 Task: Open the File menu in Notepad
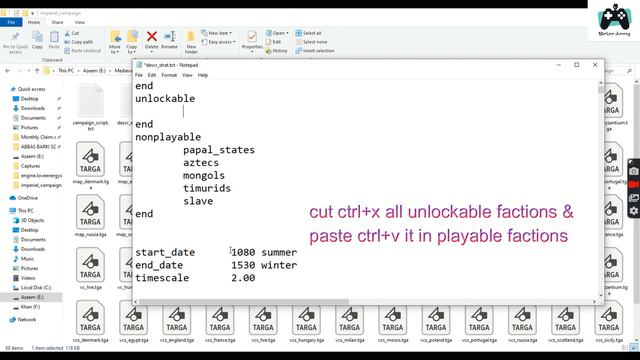coord(139,75)
